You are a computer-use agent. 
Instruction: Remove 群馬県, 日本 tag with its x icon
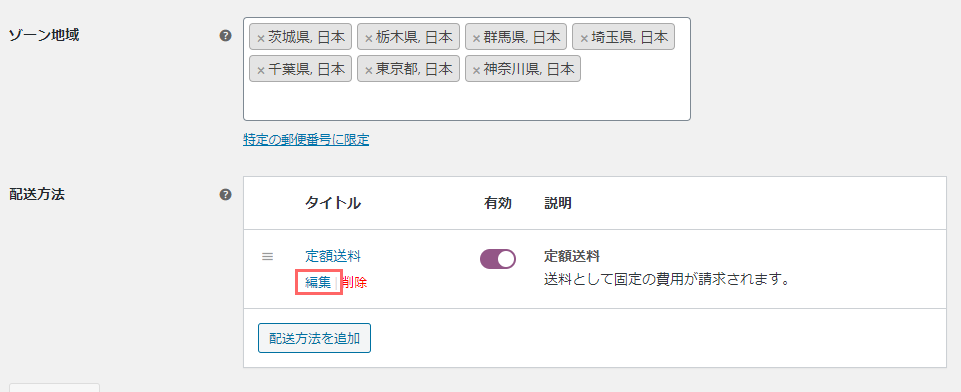coord(476,38)
